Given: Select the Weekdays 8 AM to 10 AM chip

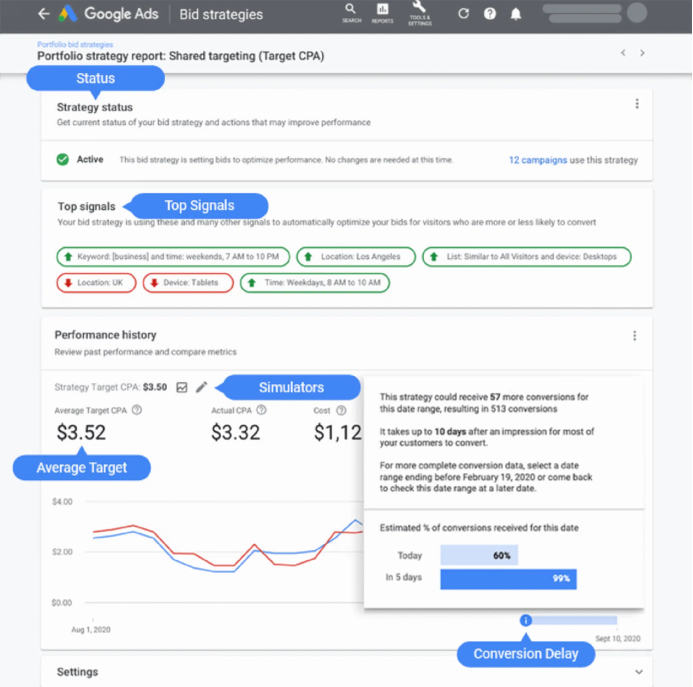Looking at the screenshot, I should (x=315, y=283).
